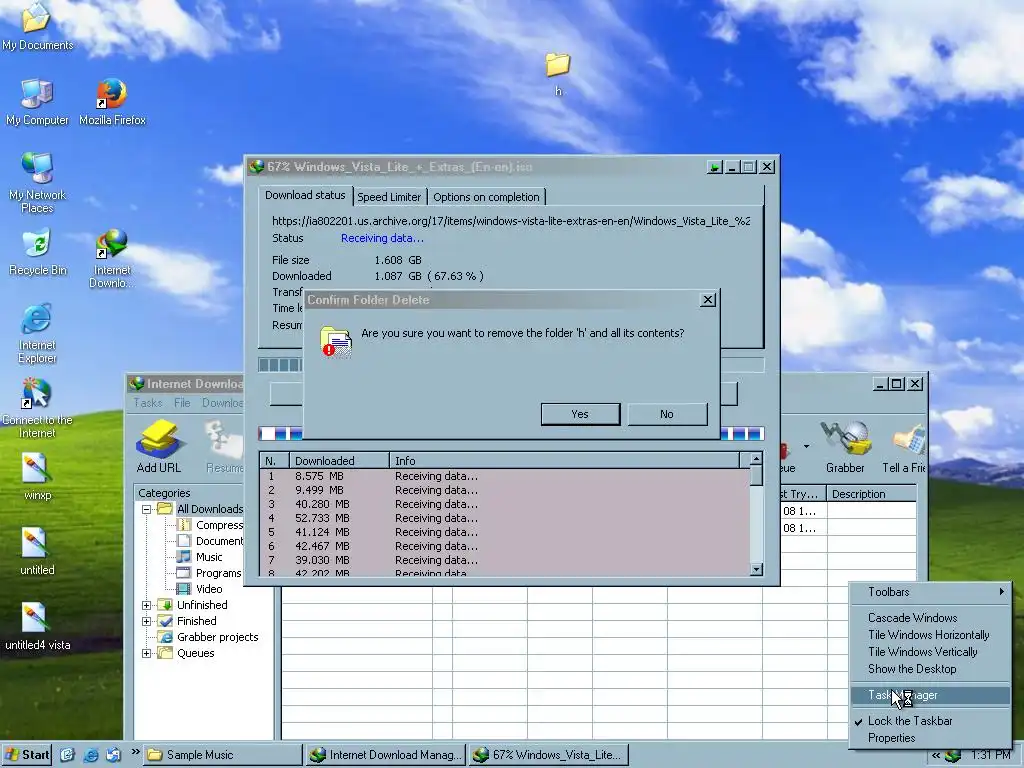Select Grabber projects tree item
1024x768 pixels.
click(x=208, y=637)
